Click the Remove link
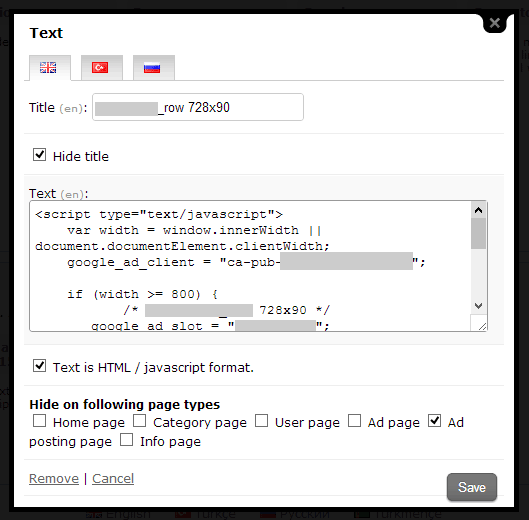 coord(54,478)
